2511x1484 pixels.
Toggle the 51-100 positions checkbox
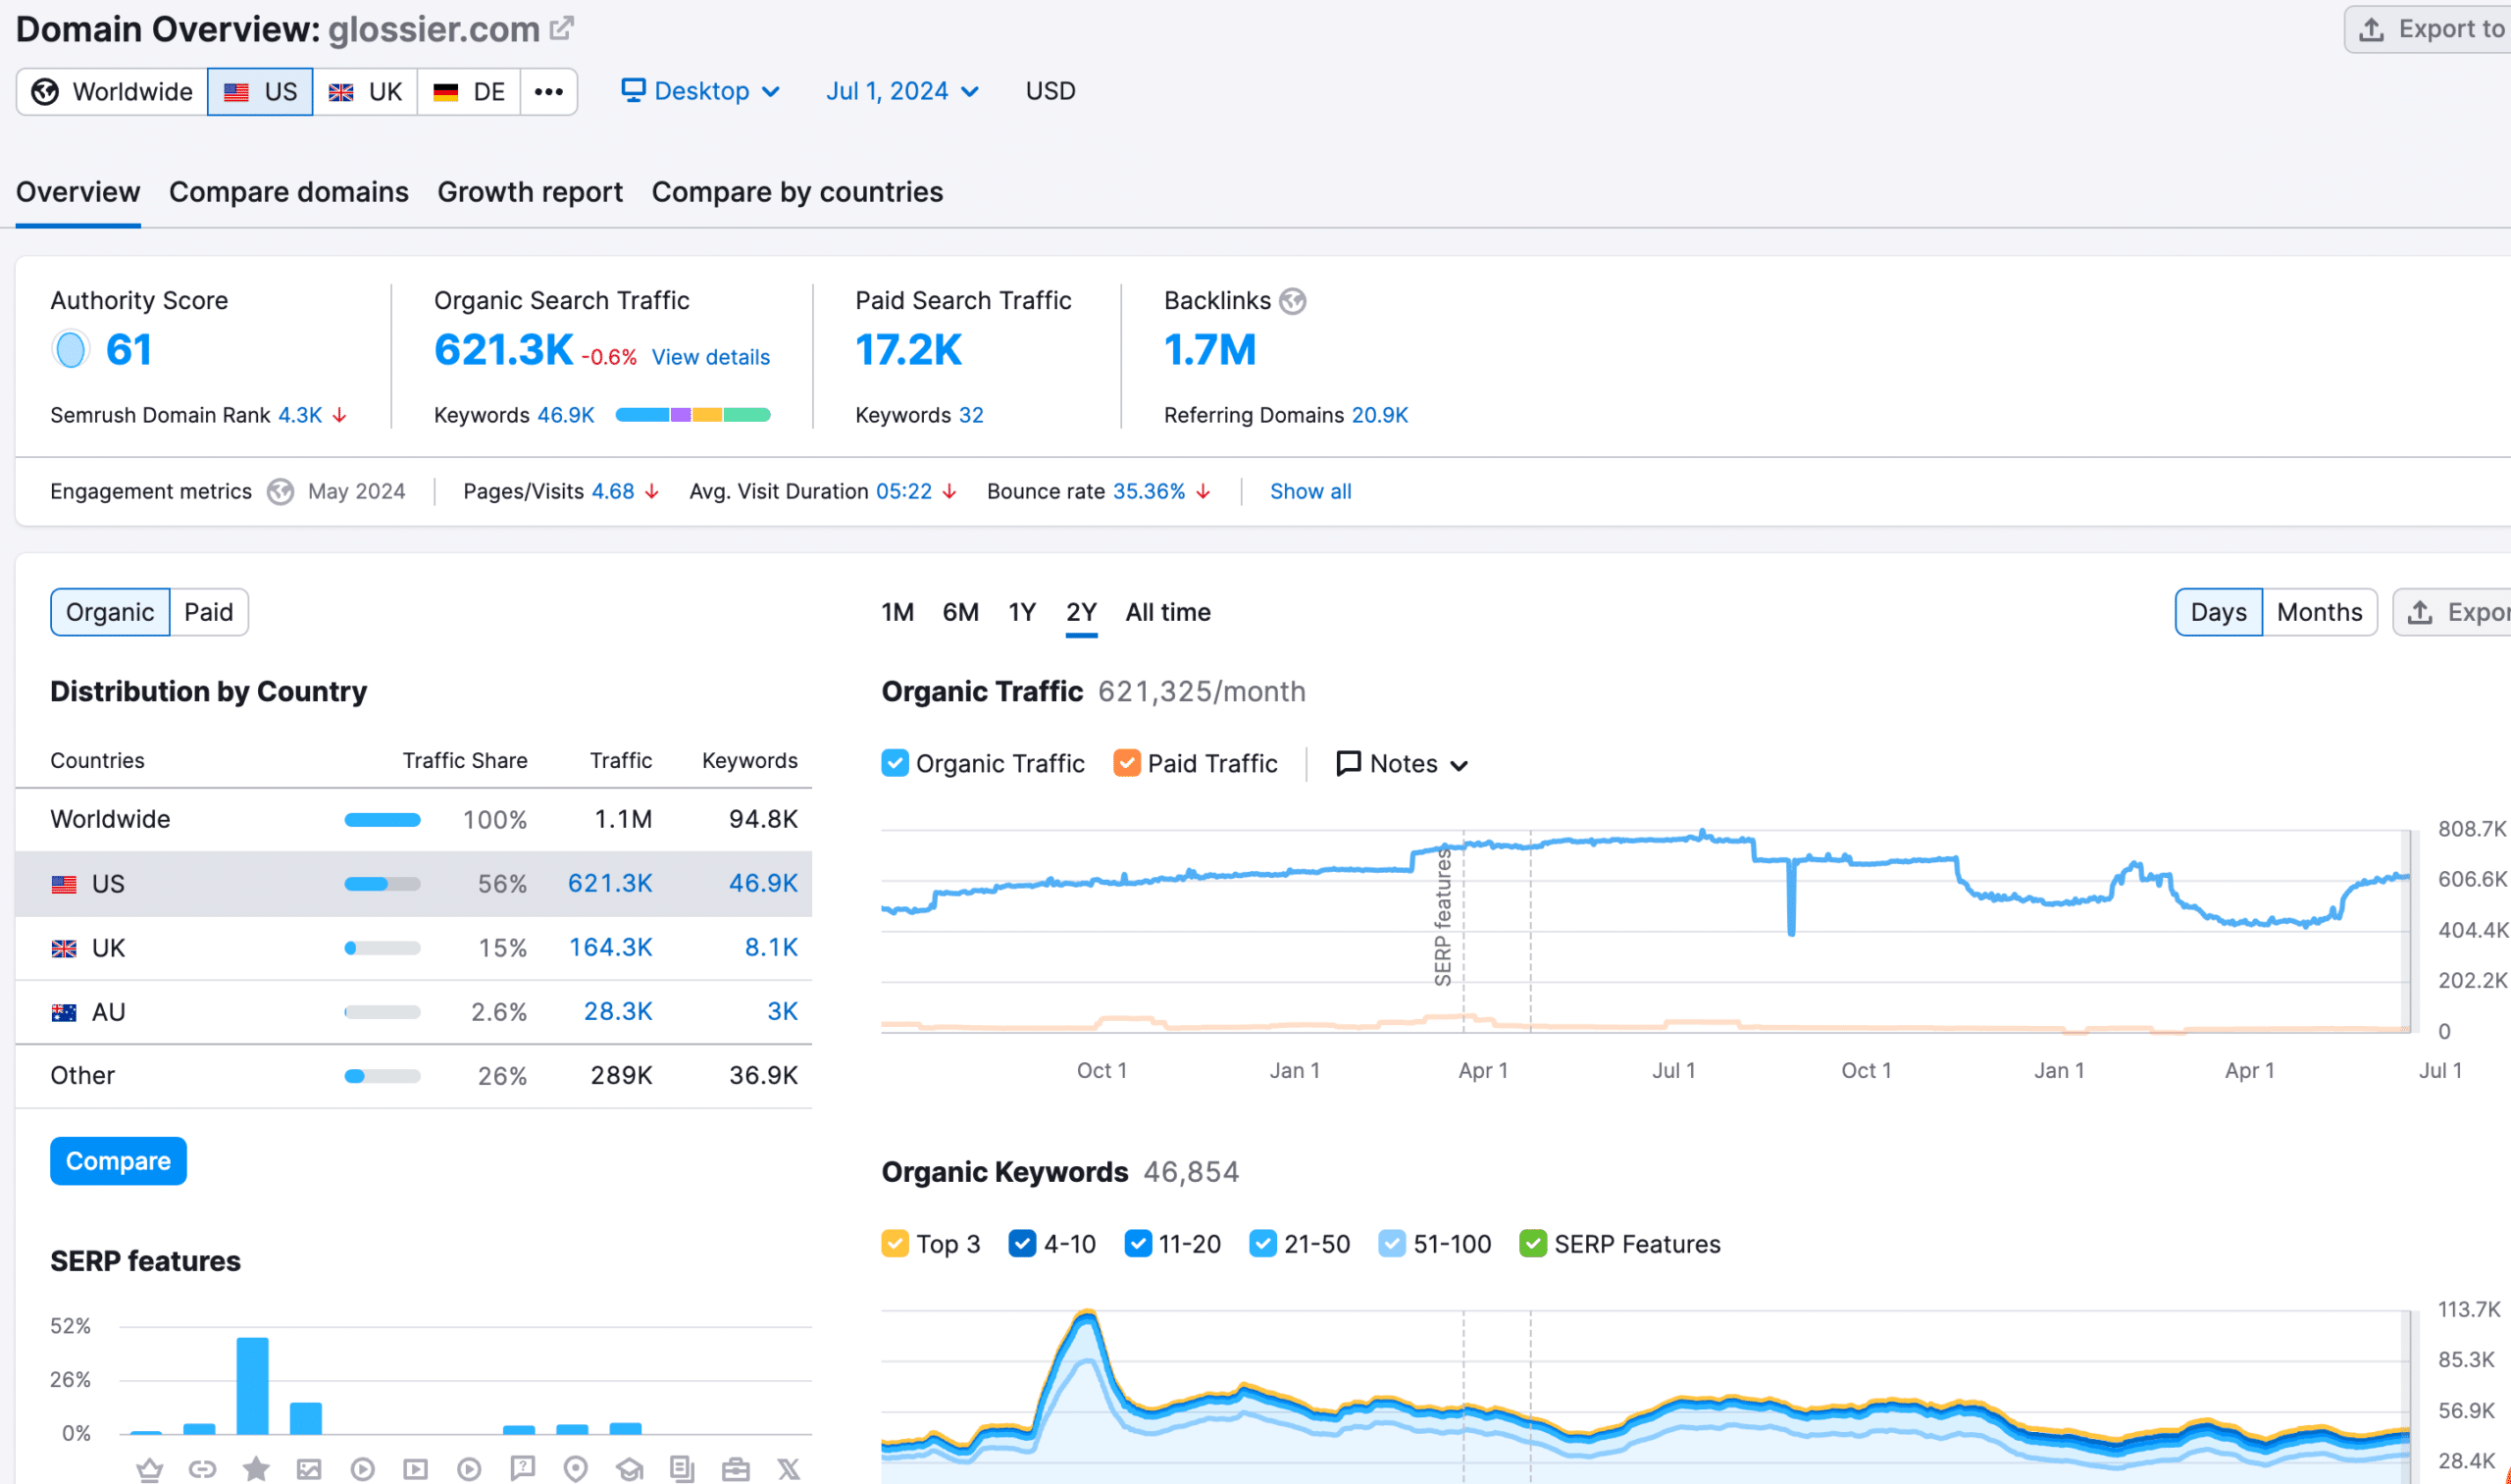point(1392,1243)
